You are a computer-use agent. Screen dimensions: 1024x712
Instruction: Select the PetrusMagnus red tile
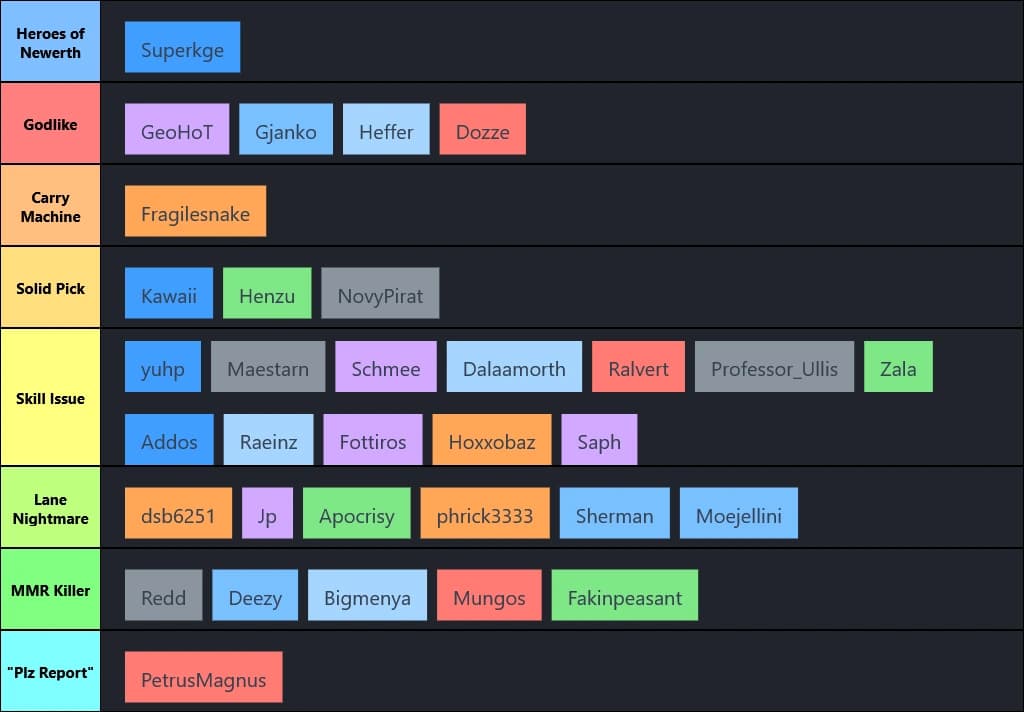click(x=203, y=677)
